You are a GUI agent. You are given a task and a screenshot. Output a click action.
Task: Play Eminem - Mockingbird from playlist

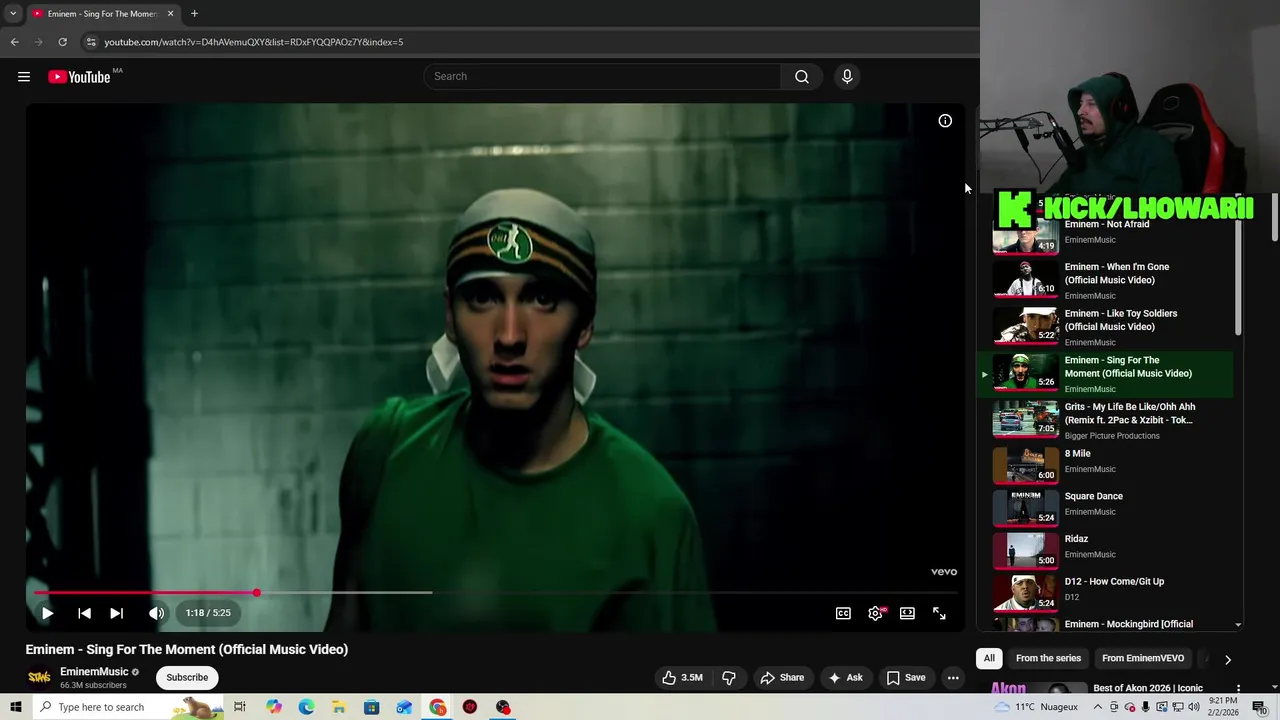1105,624
